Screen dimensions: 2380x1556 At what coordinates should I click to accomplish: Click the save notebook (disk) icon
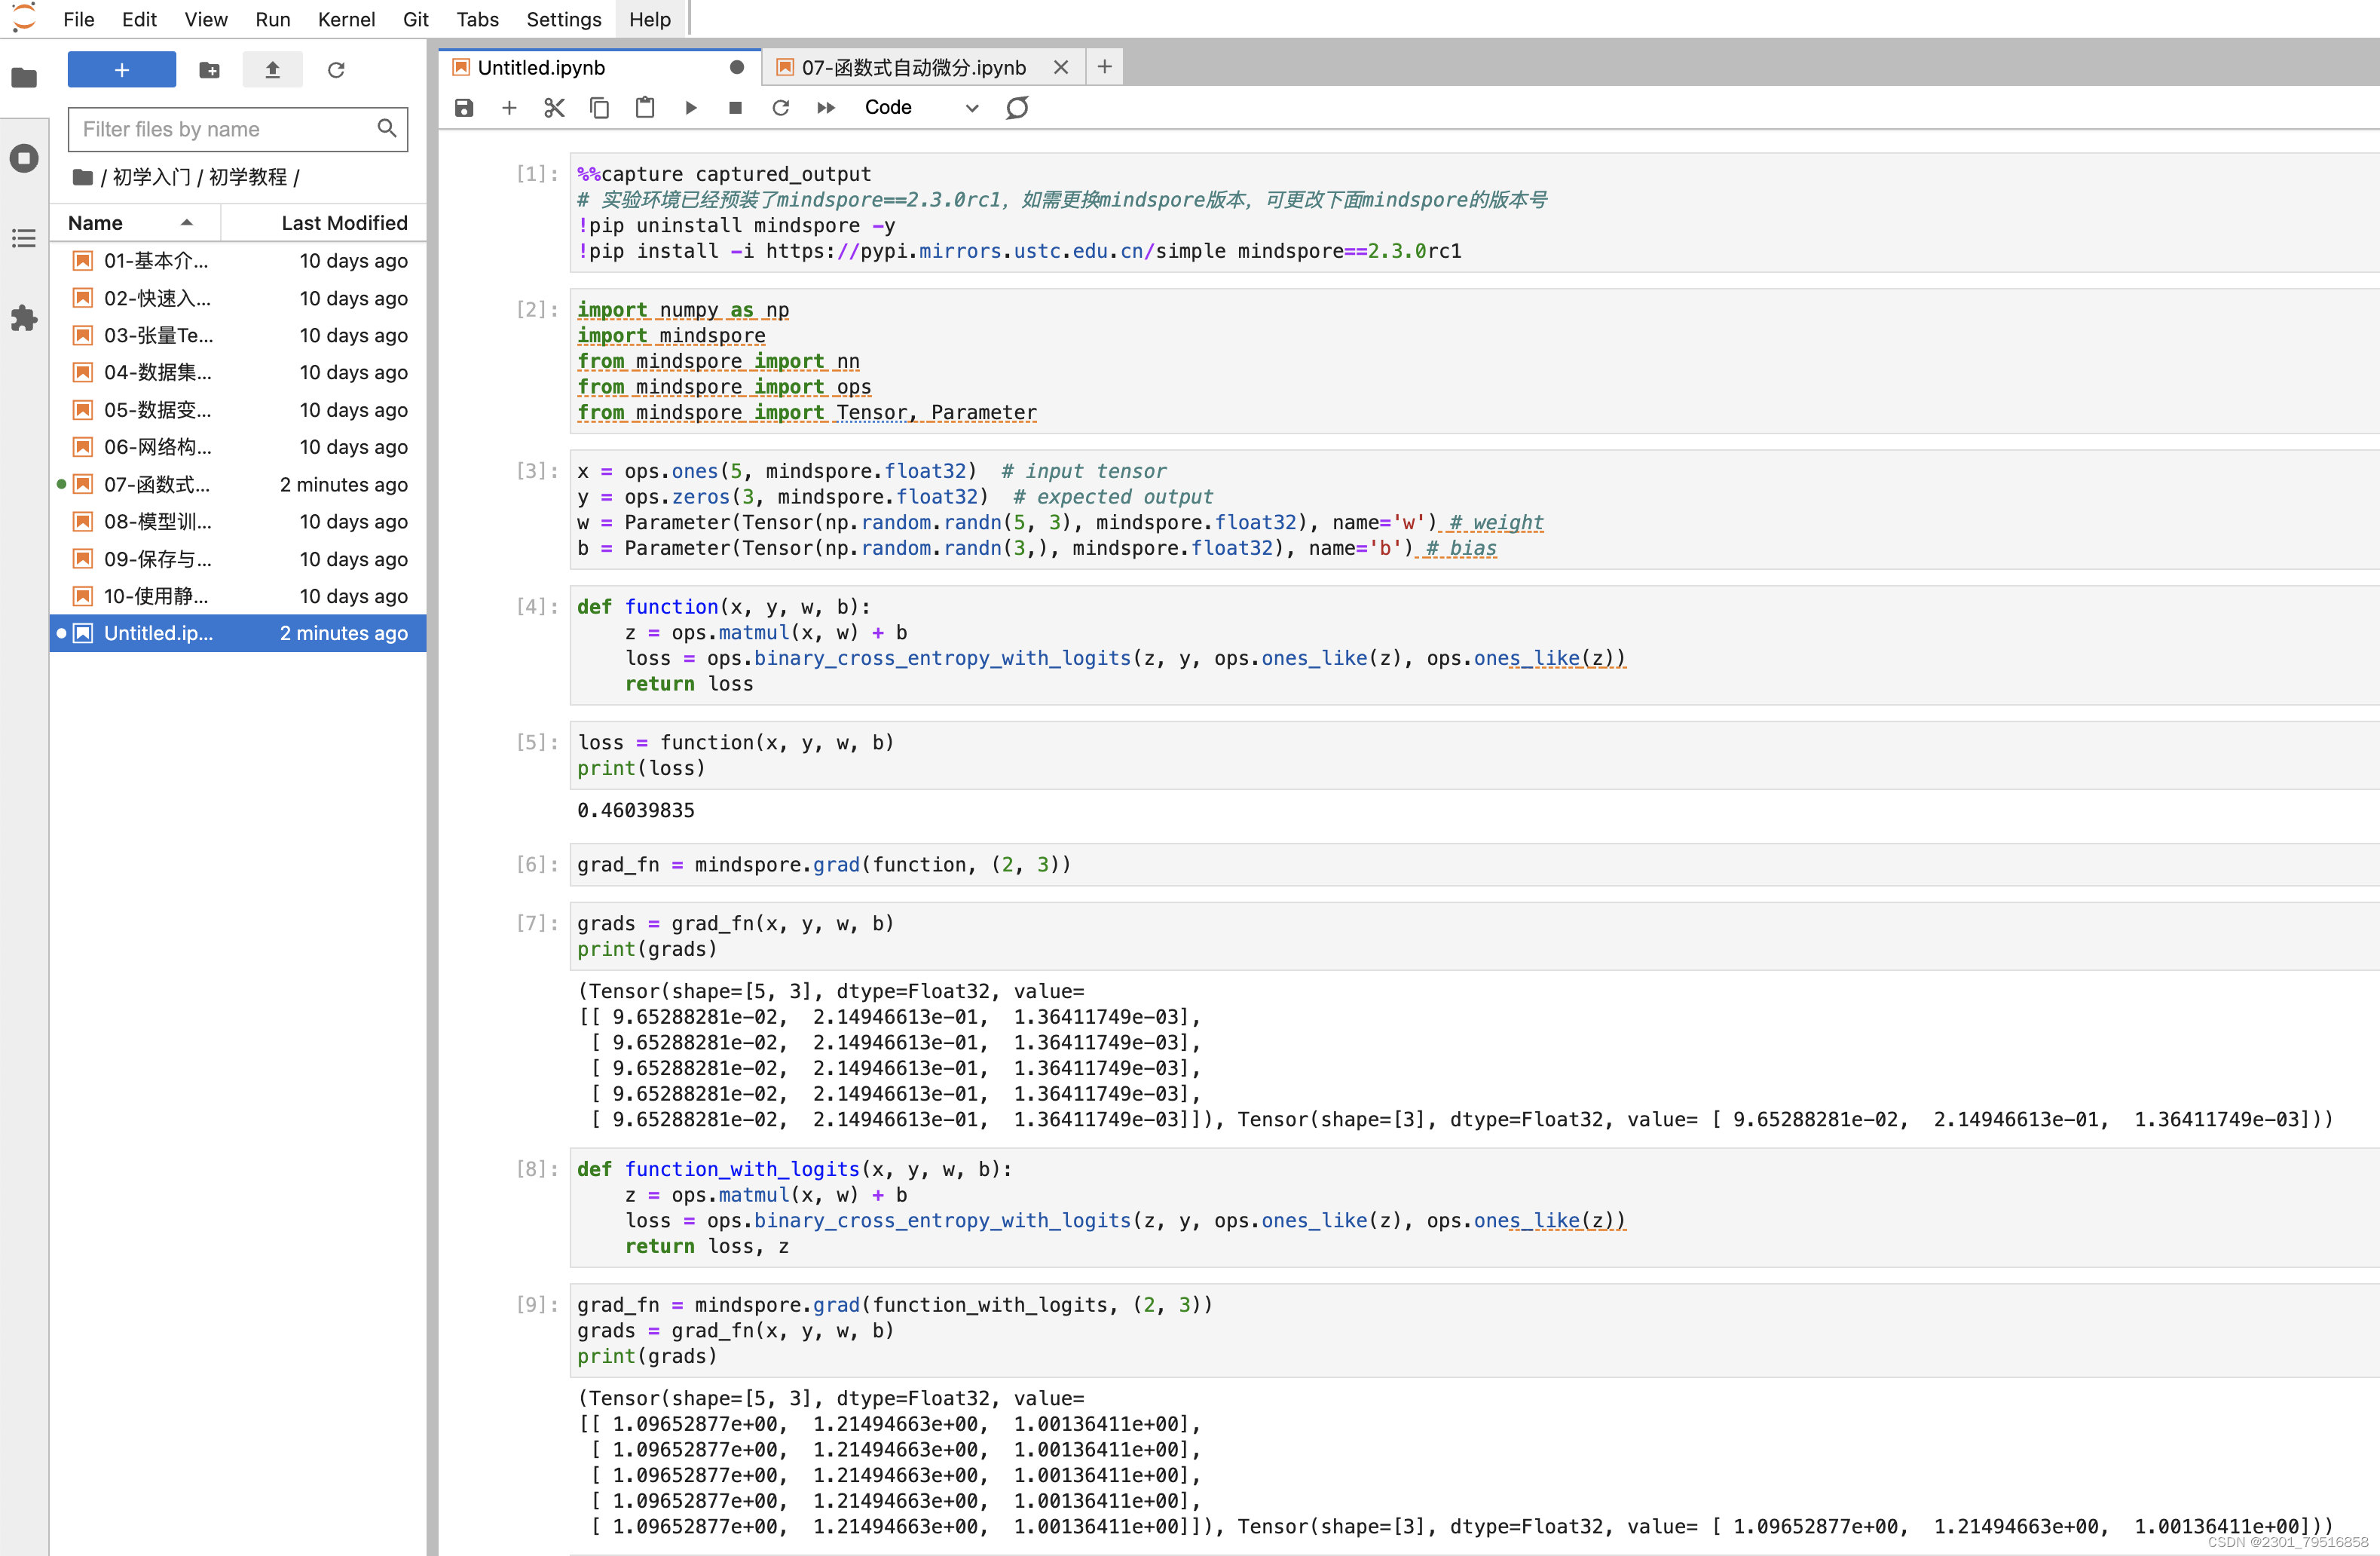pyautogui.click(x=463, y=108)
